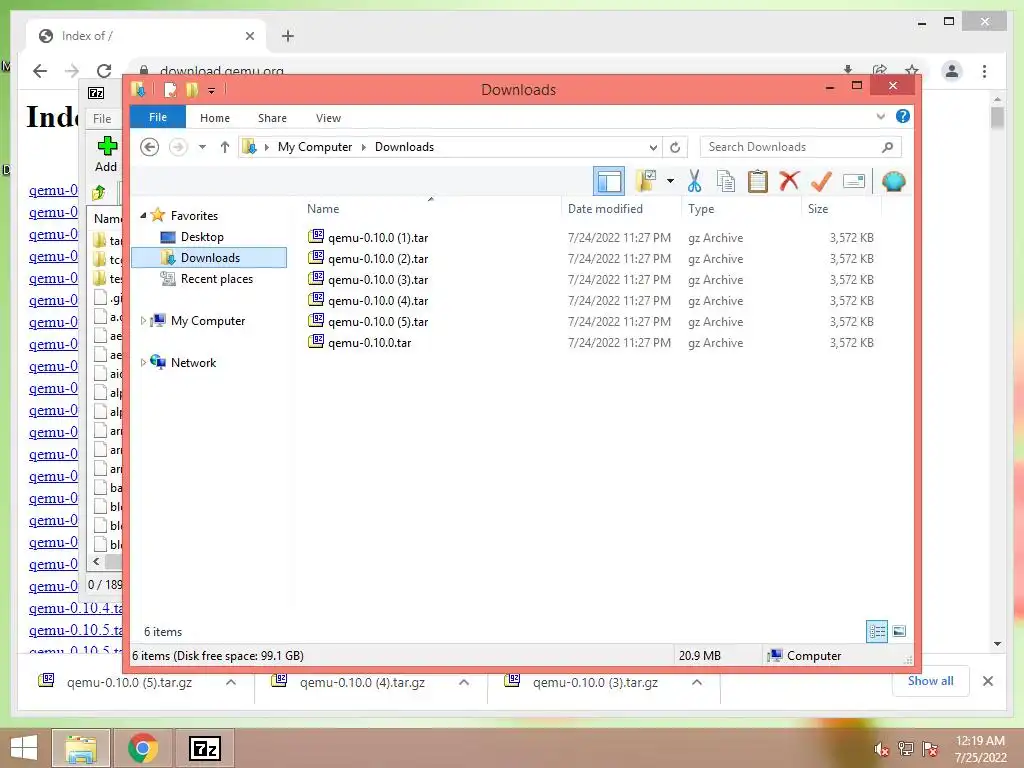The image size is (1024, 768).
Task: Click the Cut scissors icon in Downloads toolbar
Action: [x=694, y=181]
